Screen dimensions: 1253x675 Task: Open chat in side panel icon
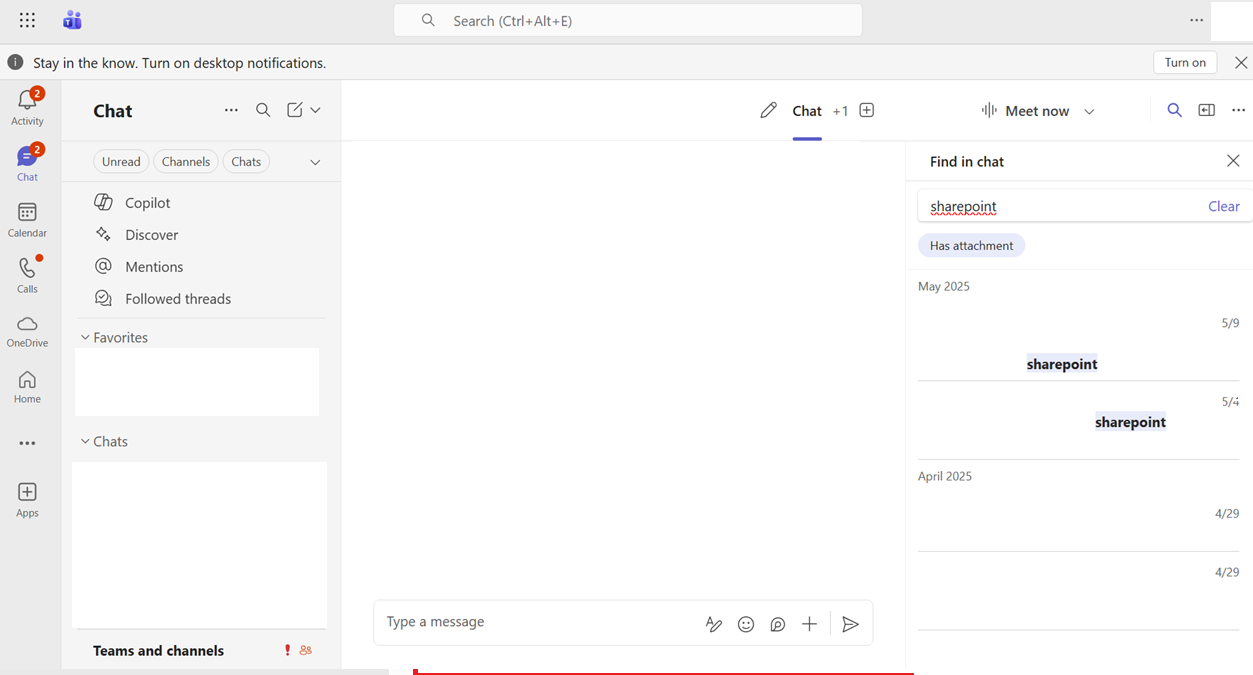click(1207, 110)
